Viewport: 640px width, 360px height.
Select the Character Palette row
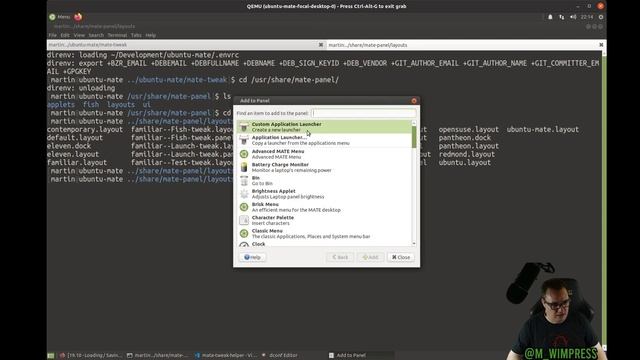324,220
